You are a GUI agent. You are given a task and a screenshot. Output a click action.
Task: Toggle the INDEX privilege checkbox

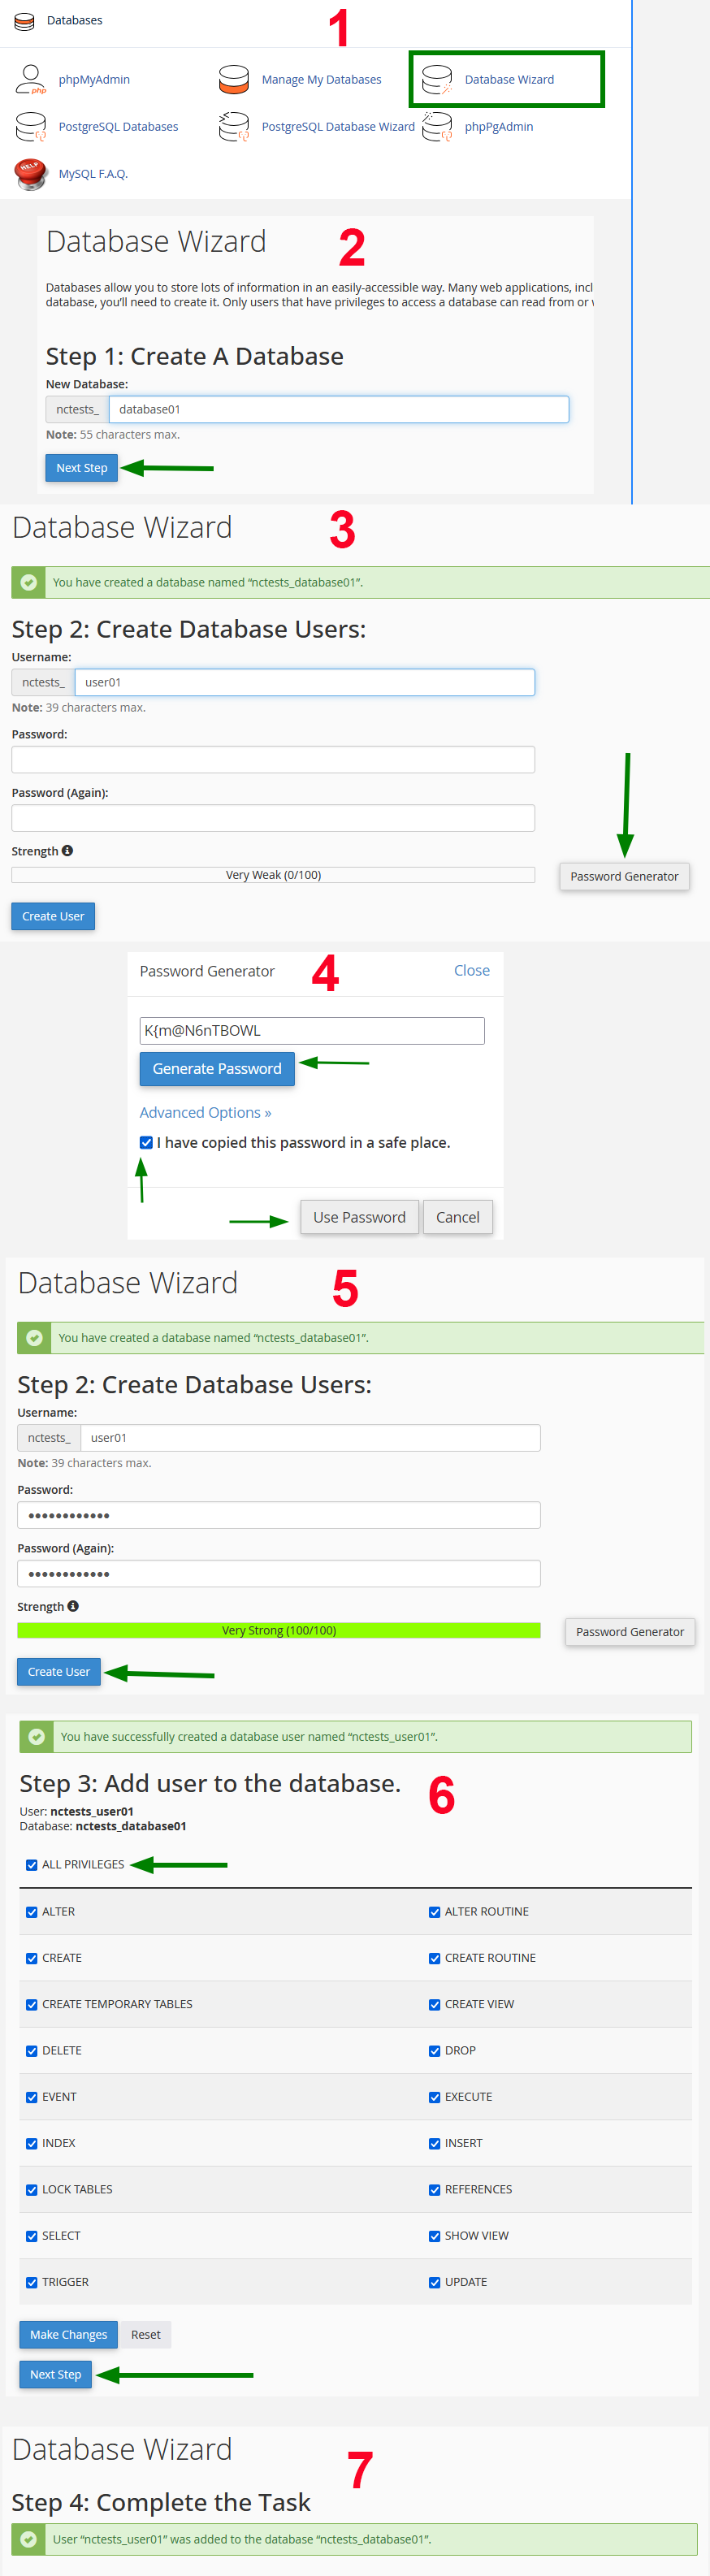[x=32, y=2143]
